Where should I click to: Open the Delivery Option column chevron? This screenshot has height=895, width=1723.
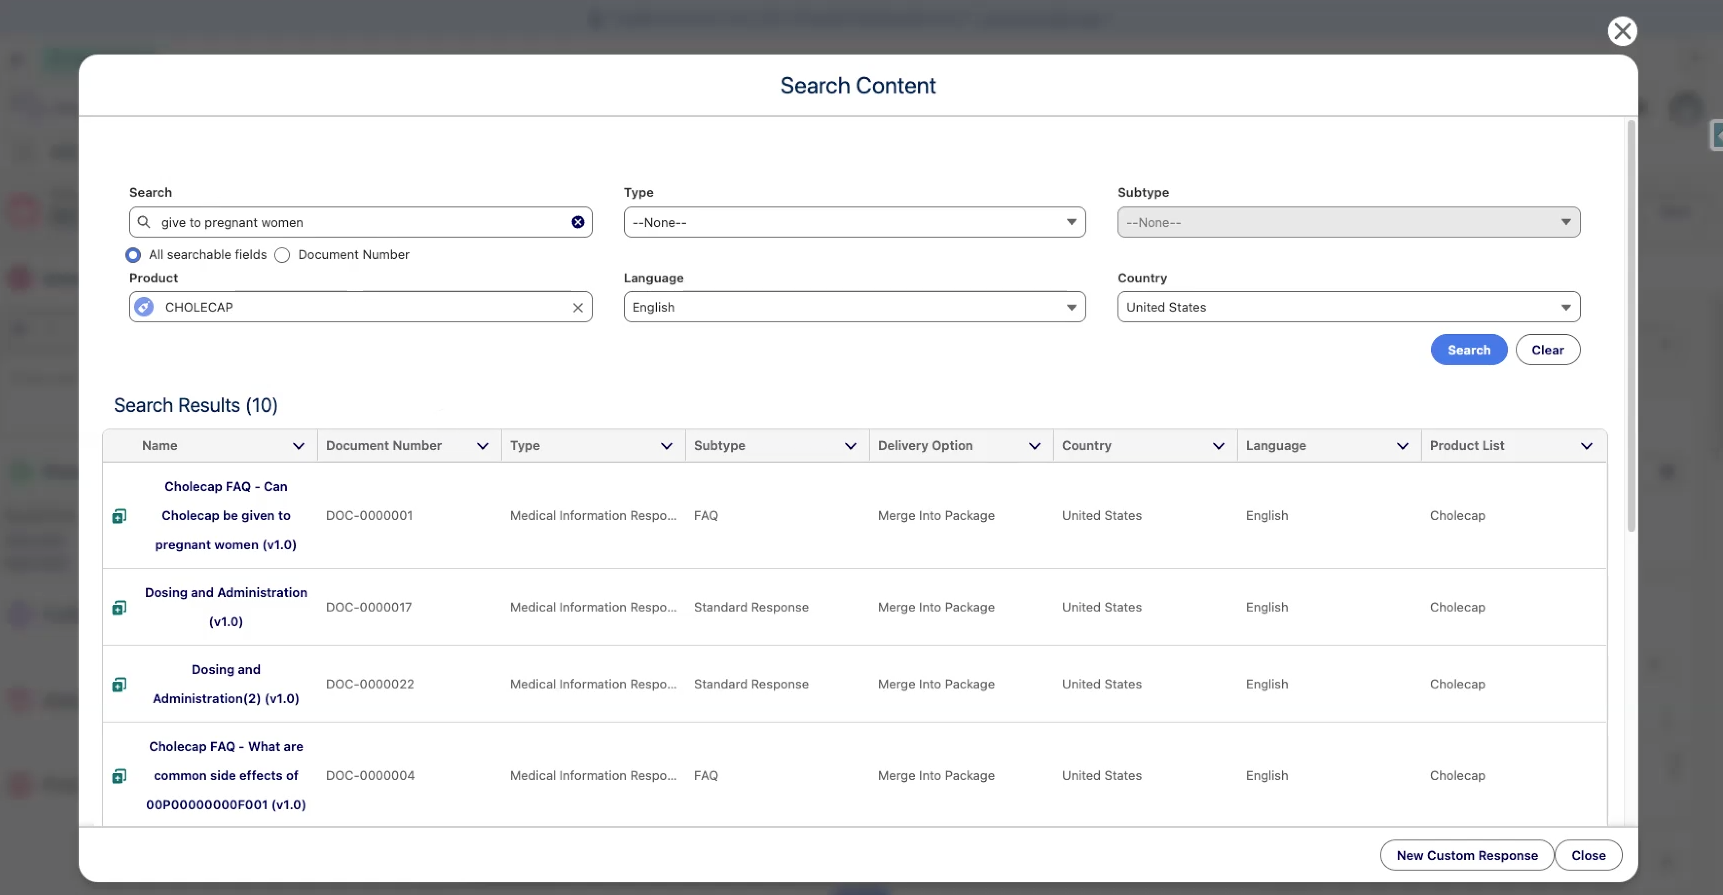point(1034,446)
